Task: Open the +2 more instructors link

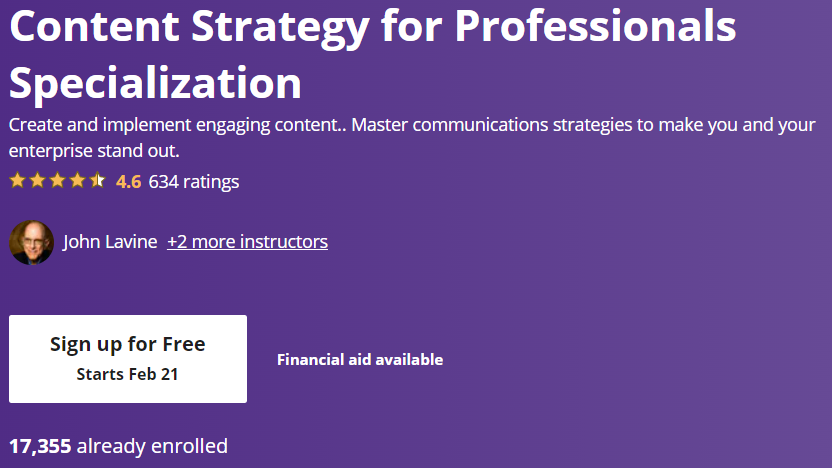Action: pyautogui.click(x=247, y=242)
